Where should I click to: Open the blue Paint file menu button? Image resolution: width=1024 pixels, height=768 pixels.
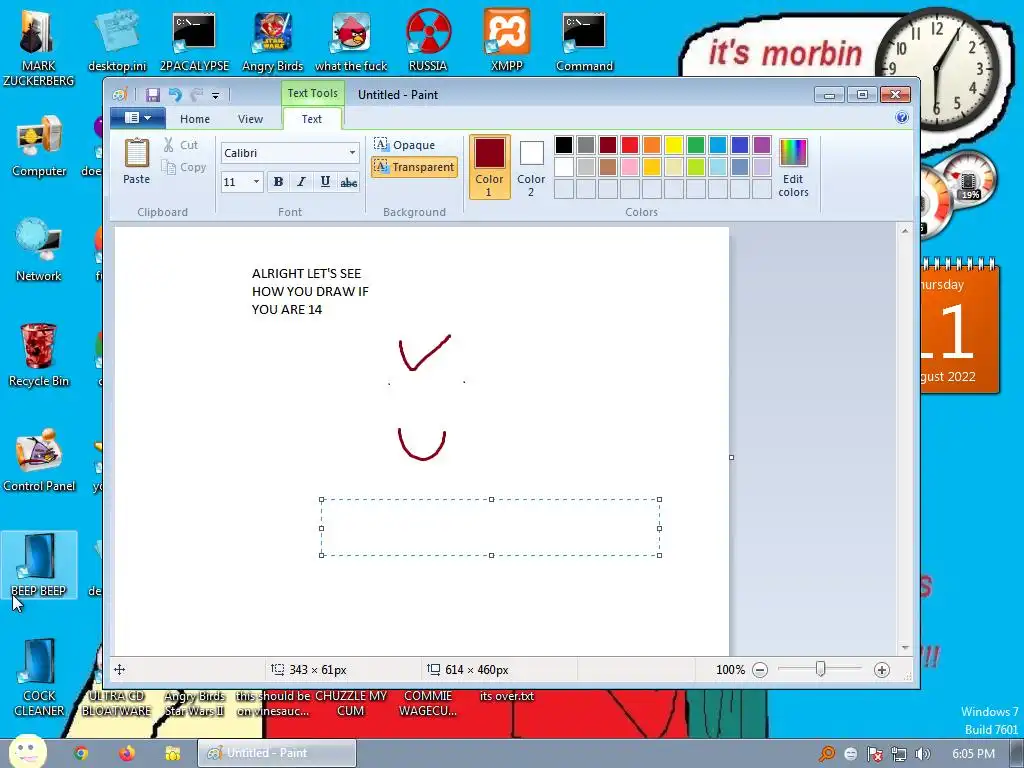pyautogui.click(x=137, y=118)
